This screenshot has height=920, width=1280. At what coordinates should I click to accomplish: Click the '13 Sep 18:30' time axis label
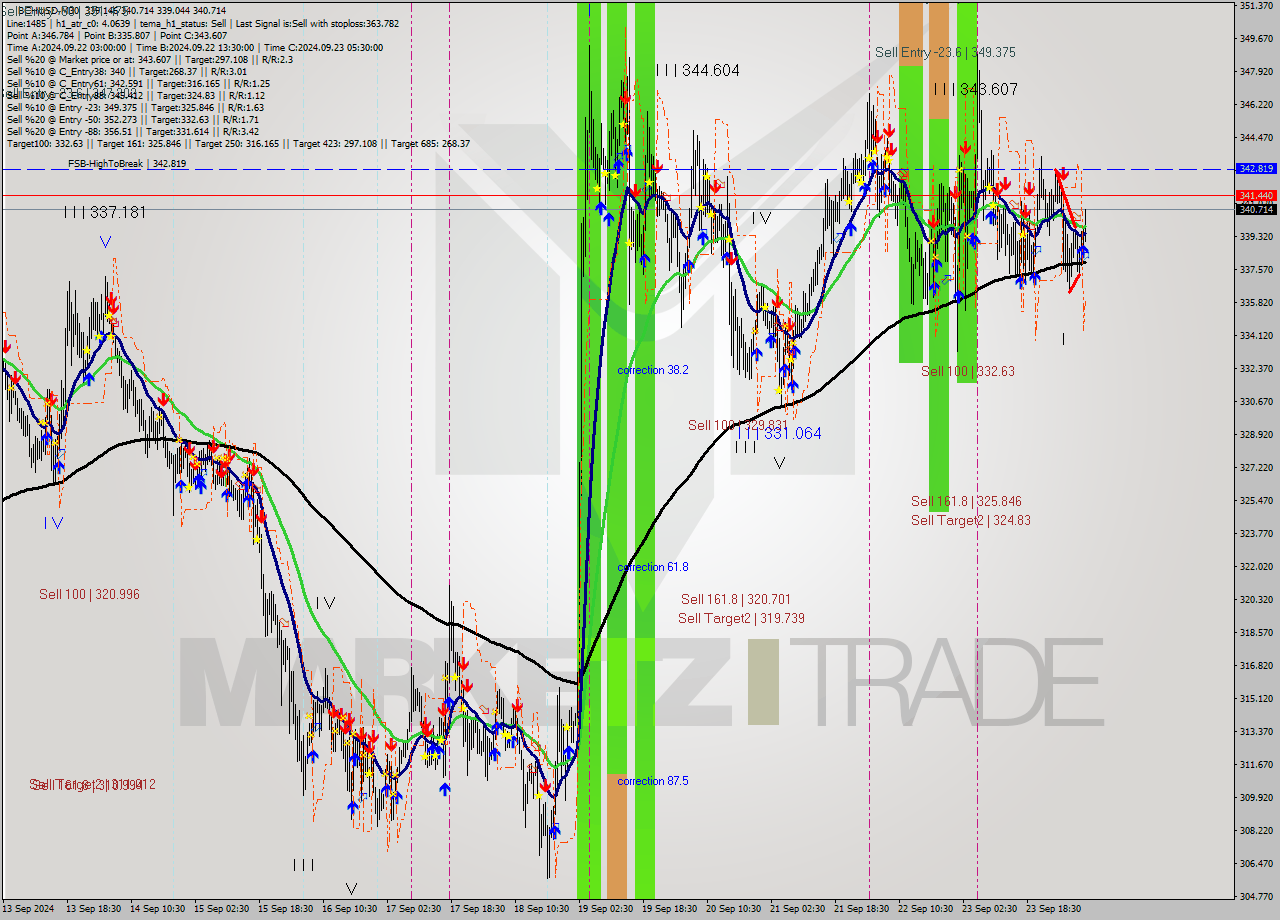[x=94, y=909]
